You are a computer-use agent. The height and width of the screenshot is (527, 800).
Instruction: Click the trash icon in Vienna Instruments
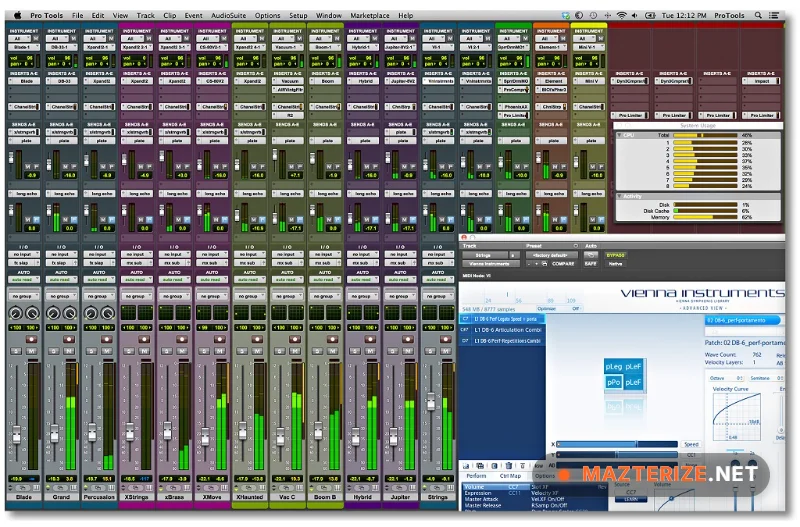click(509, 465)
